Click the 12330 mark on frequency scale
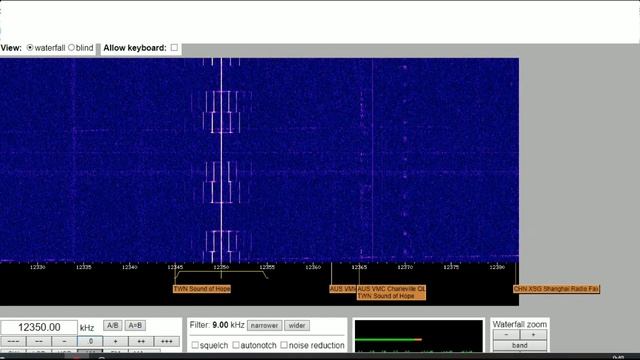The width and height of the screenshot is (640, 360). 38,267
